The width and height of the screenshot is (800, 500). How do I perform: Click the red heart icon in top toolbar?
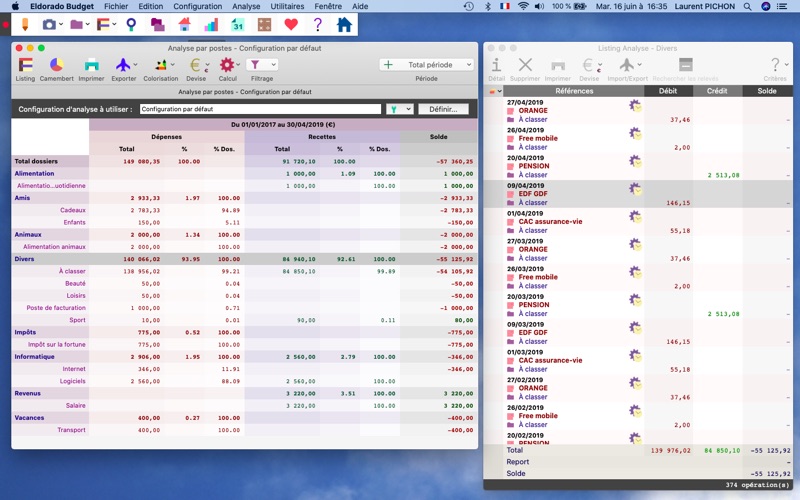click(x=291, y=24)
